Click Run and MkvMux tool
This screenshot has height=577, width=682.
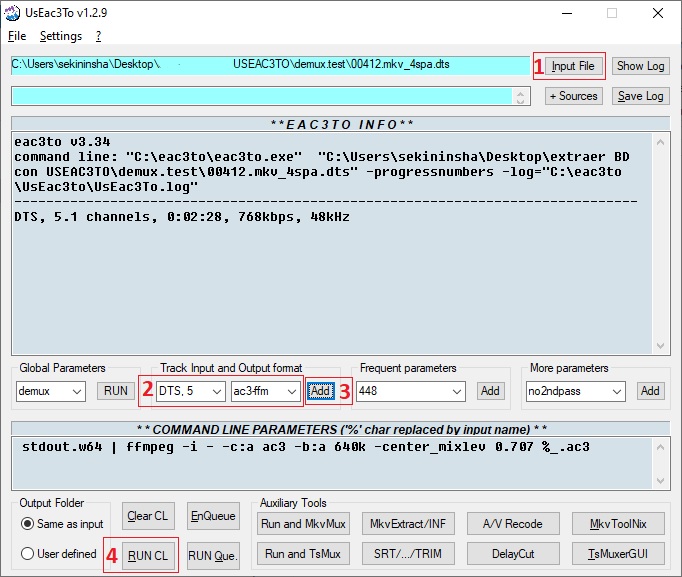[x=303, y=524]
